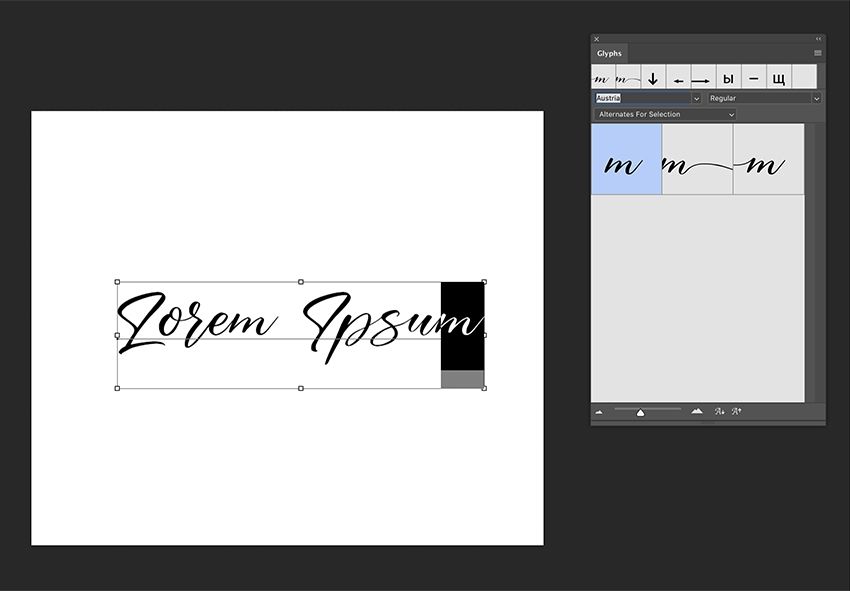Scale down glyph size button
The width and height of the screenshot is (850, 591).
click(x=719, y=412)
